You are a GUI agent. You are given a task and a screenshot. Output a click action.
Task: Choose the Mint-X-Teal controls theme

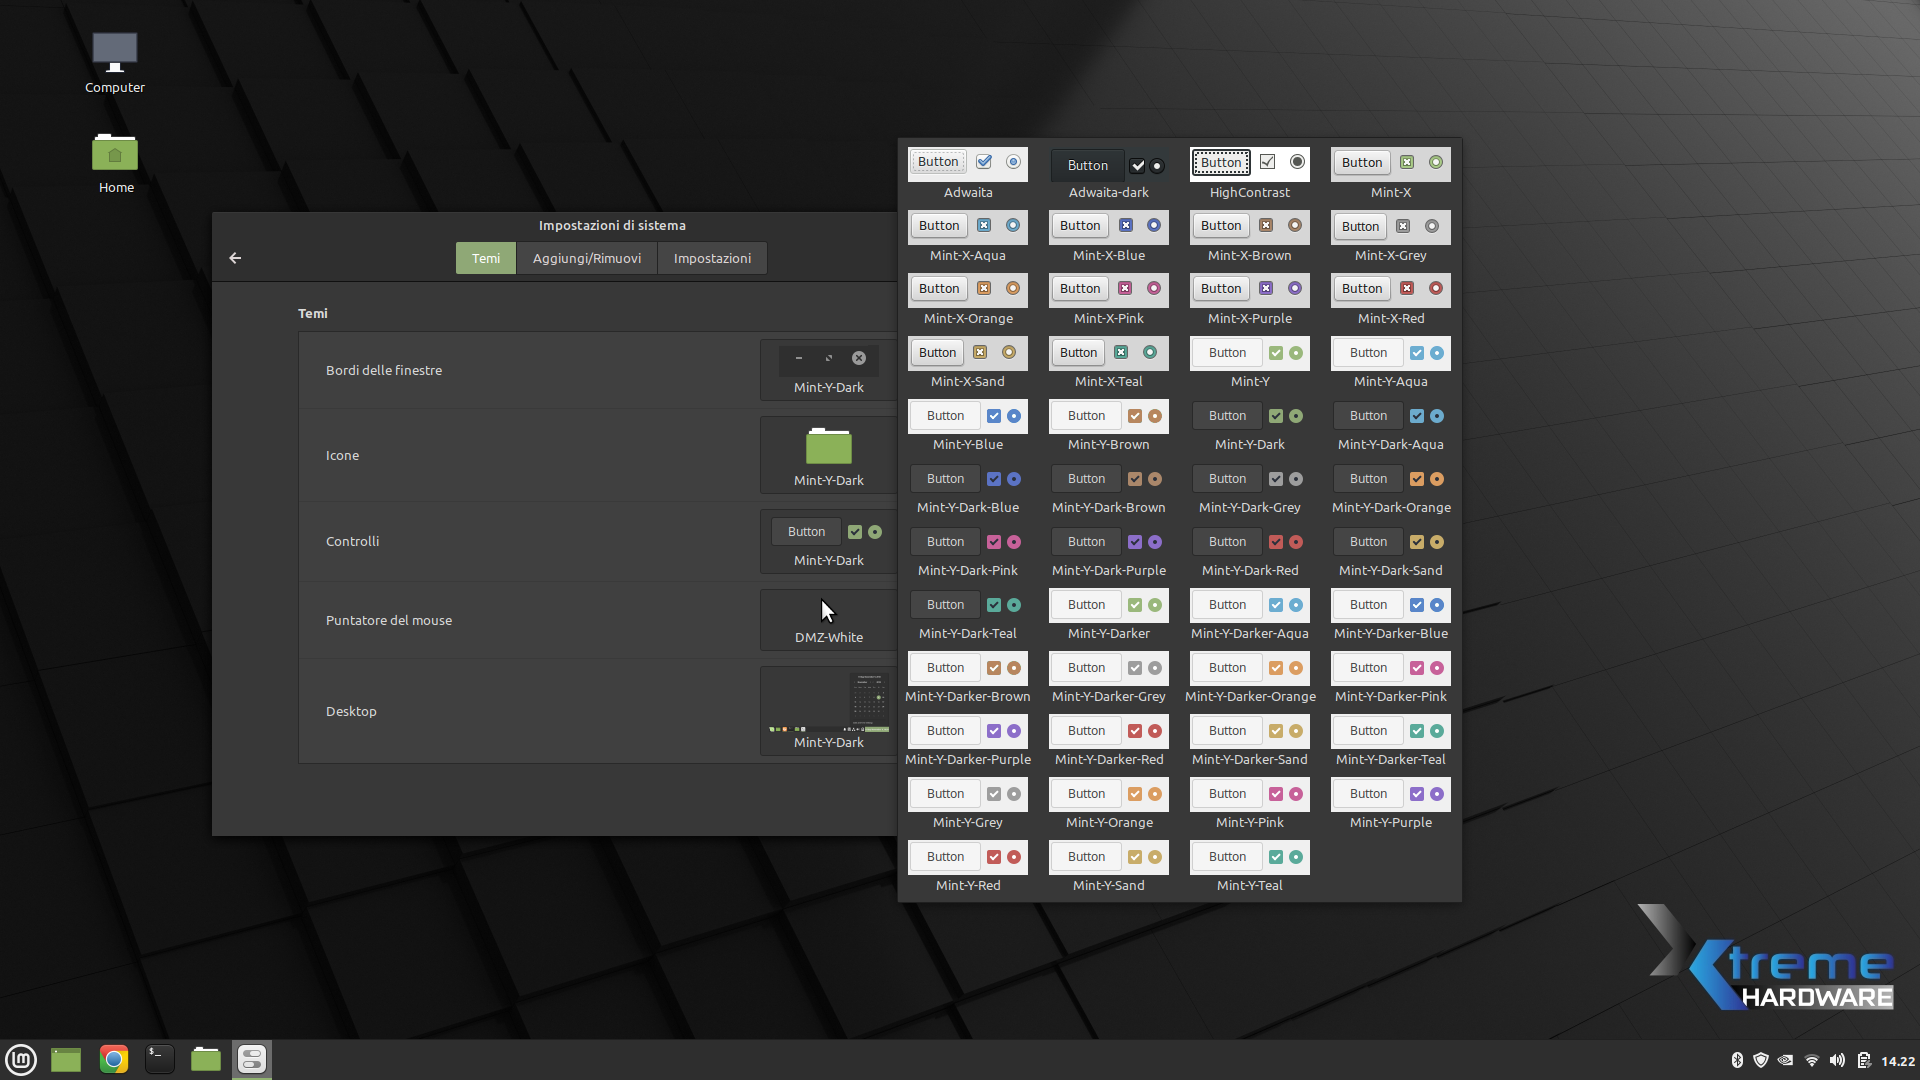(1108, 353)
